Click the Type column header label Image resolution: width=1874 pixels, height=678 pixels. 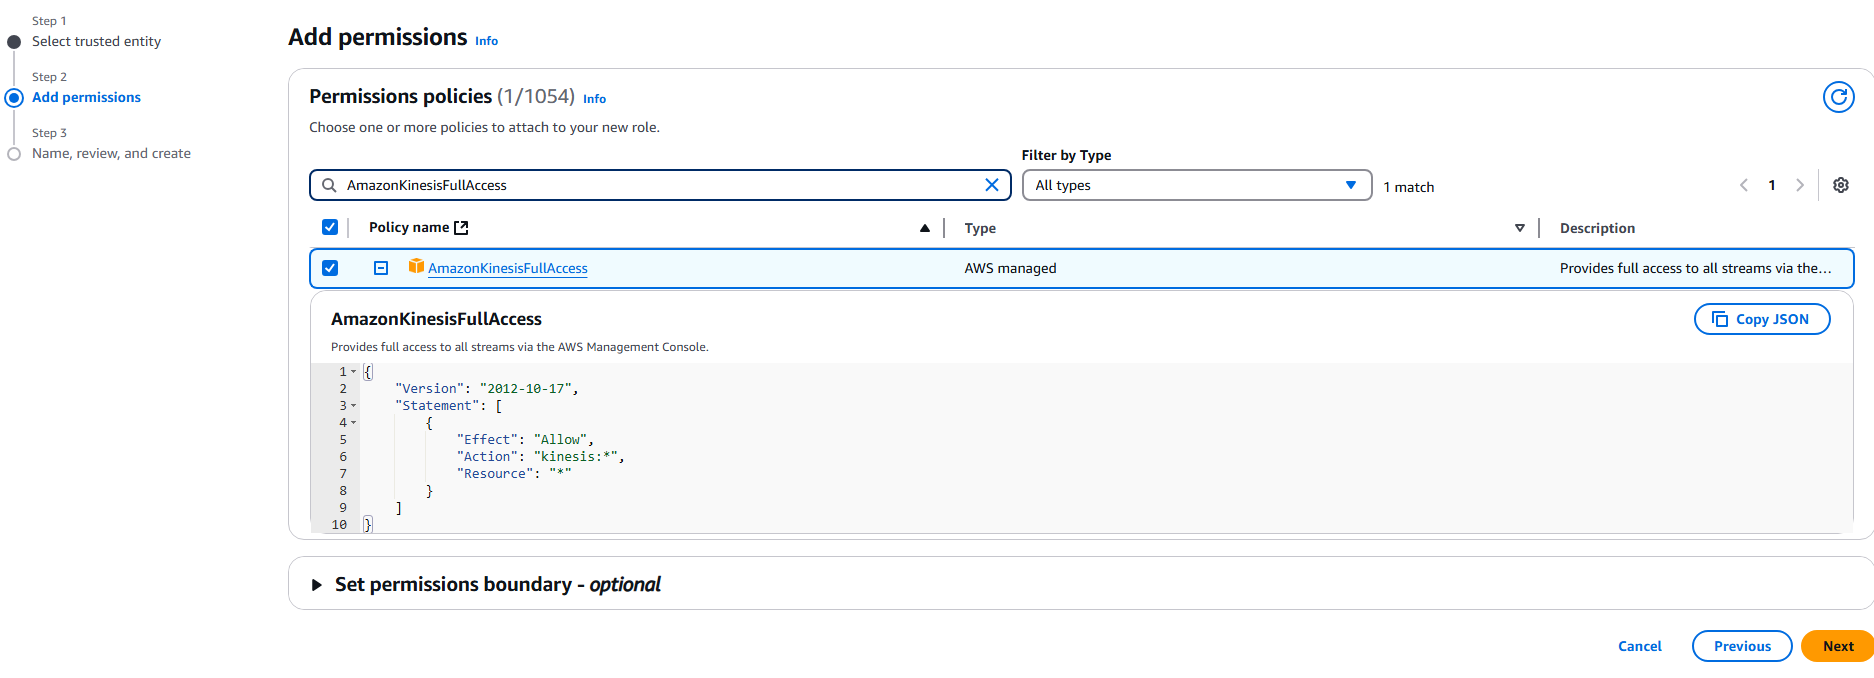click(x=980, y=228)
